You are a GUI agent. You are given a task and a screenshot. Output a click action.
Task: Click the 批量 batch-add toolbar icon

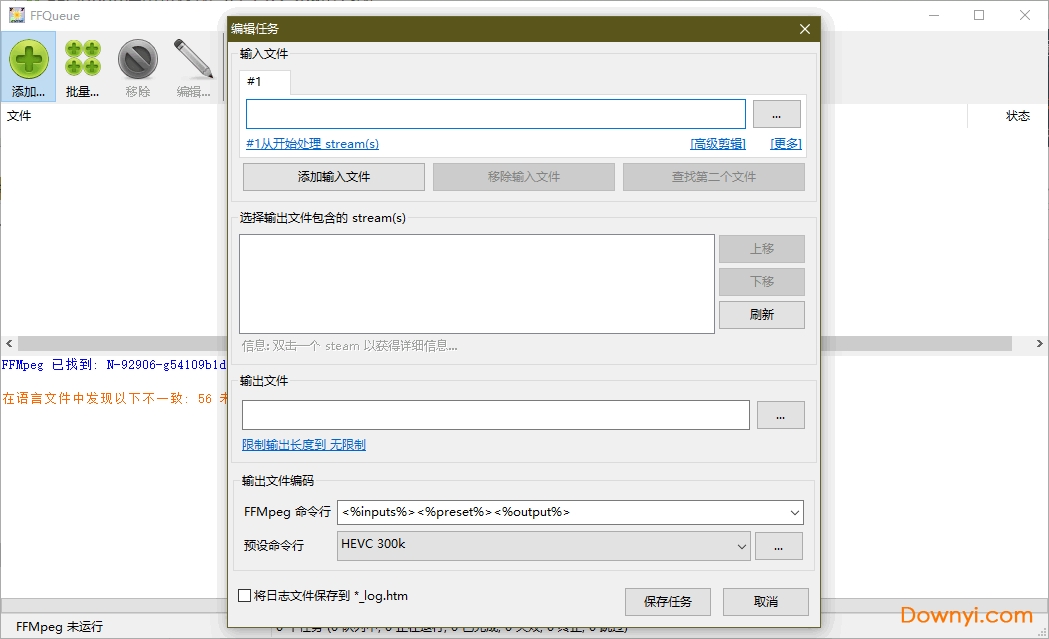click(x=82, y=67)
